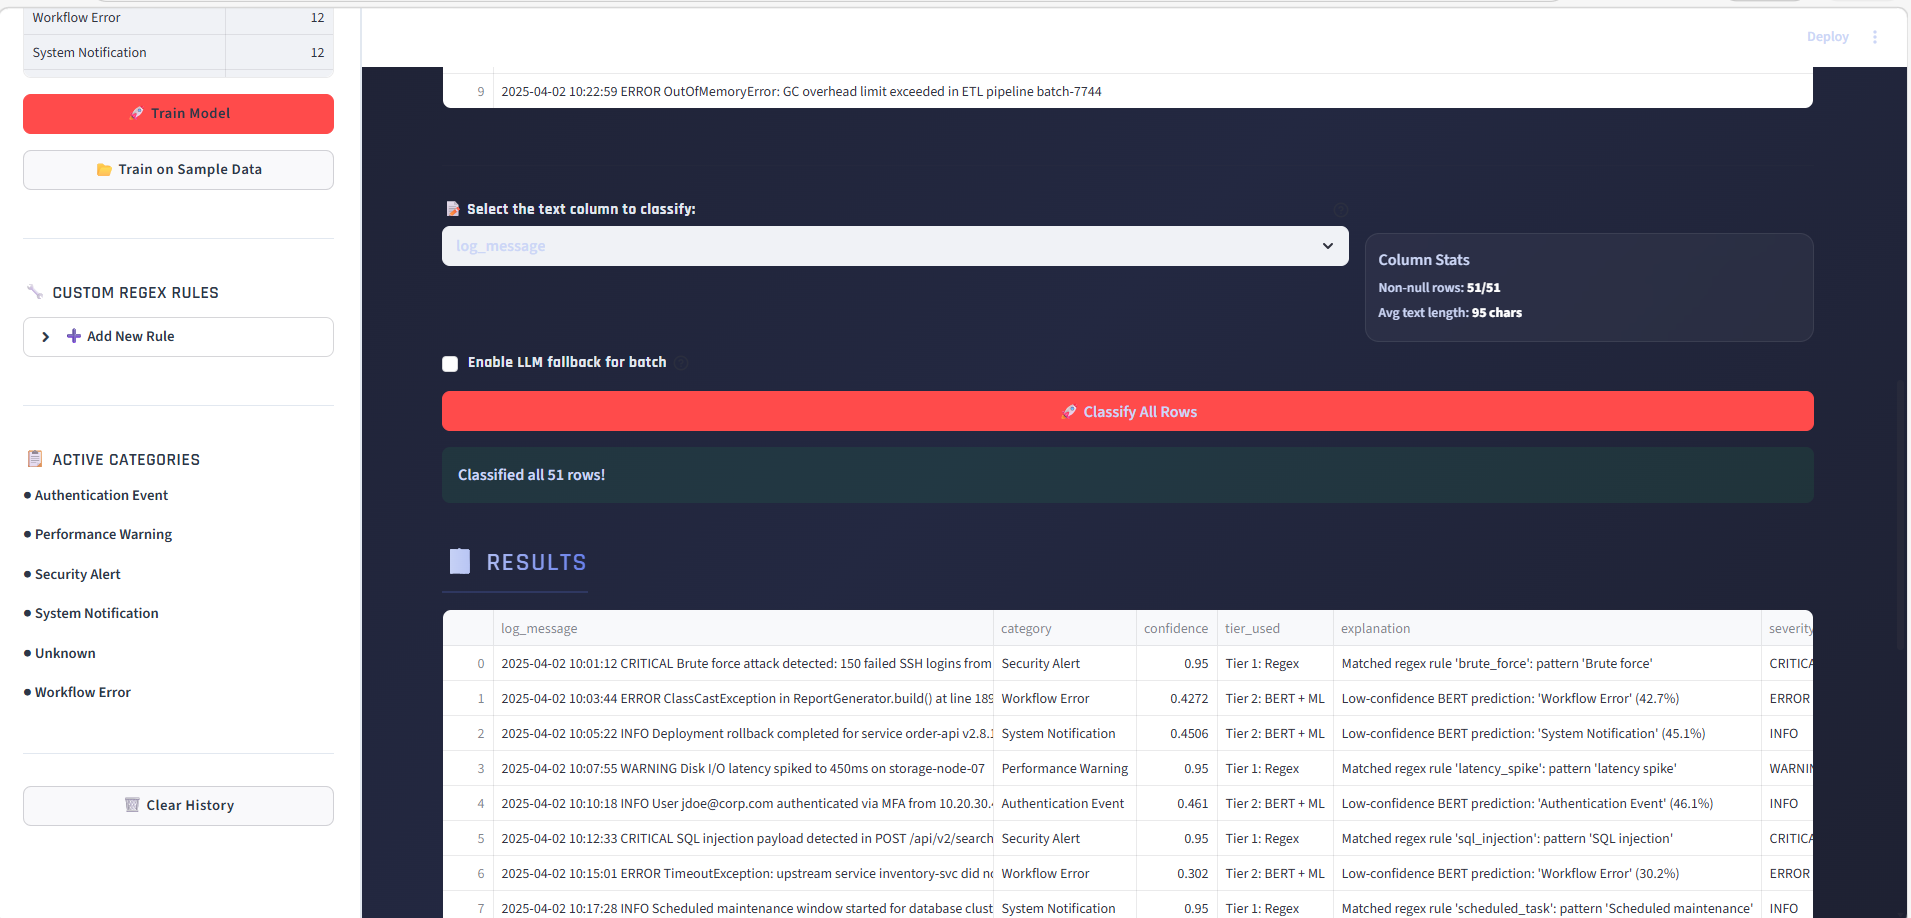1911x918 pixels.
Task: Click the Deploy menu item
Action: pyautogui.click(x=1826, y=36)
